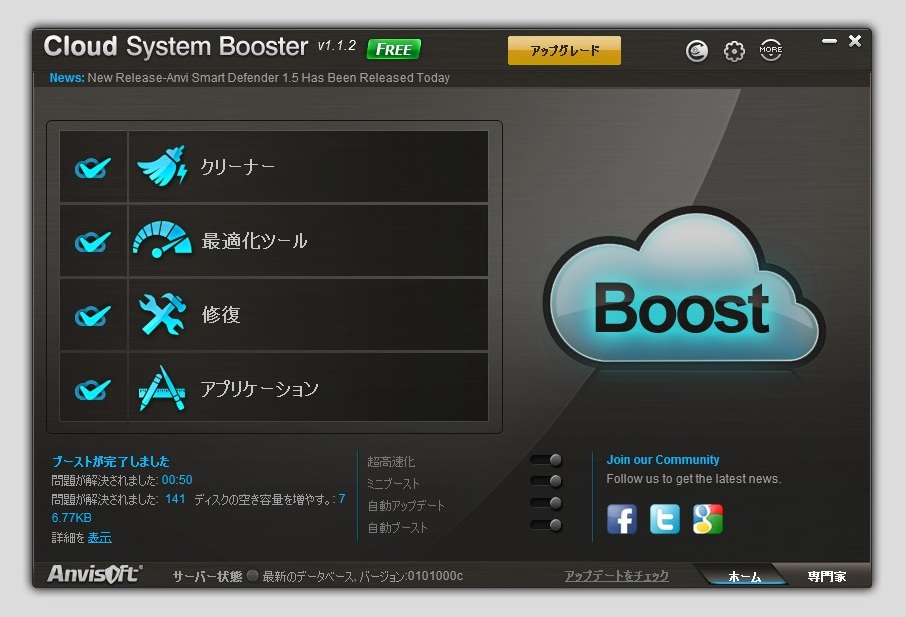Toggle the クリーナー category checkmark

coord(93,165)
